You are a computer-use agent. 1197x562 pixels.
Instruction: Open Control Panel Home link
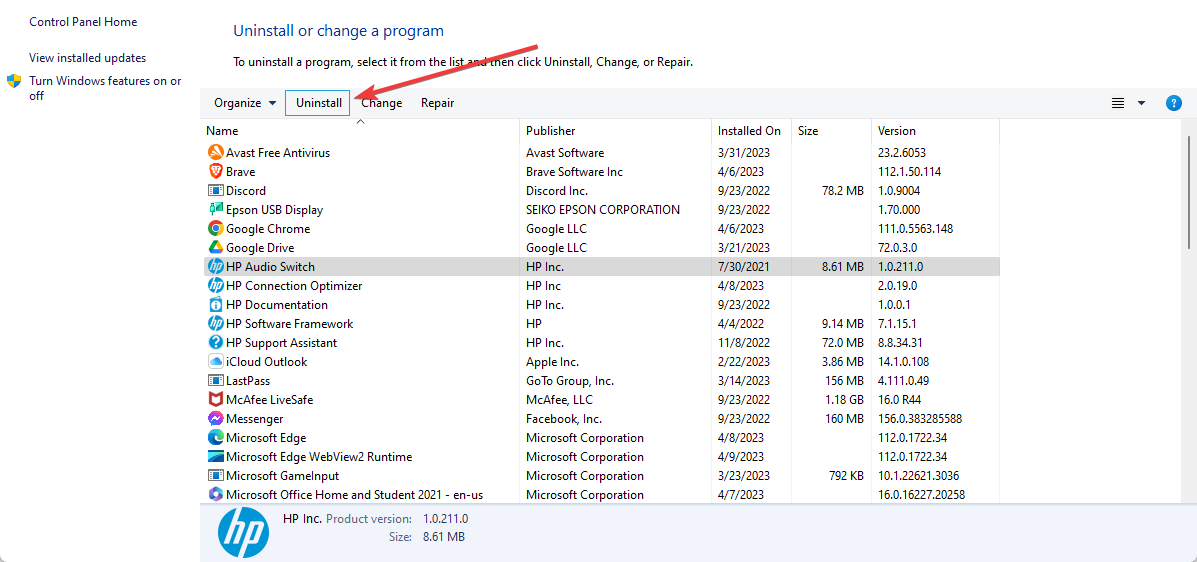[x=83, y=22]
